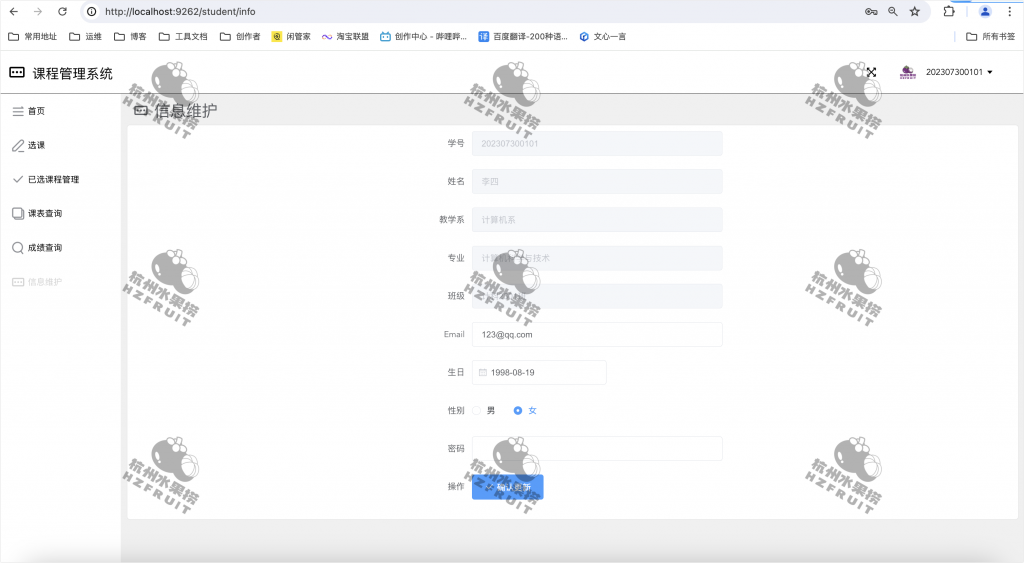Open the 首页 menu item
The height and width of the screenshot is (563, 1024).
coord(61,112)
